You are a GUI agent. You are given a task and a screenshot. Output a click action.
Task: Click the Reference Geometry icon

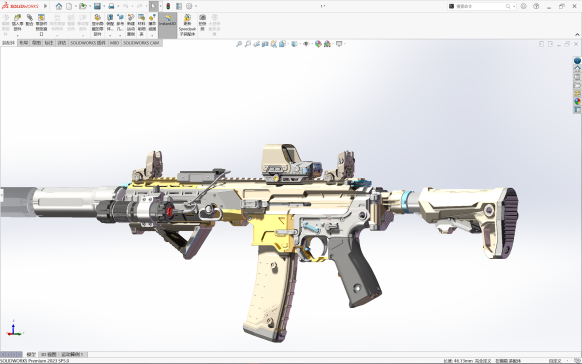120,17
